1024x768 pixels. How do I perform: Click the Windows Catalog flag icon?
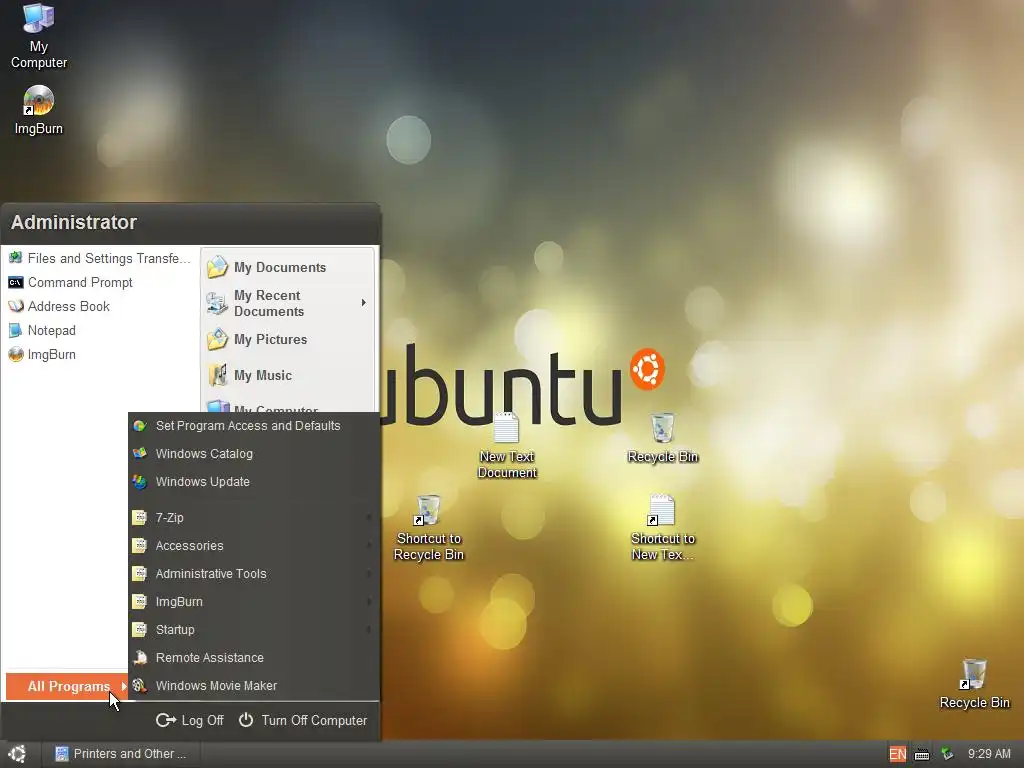[x=139, y=453]
